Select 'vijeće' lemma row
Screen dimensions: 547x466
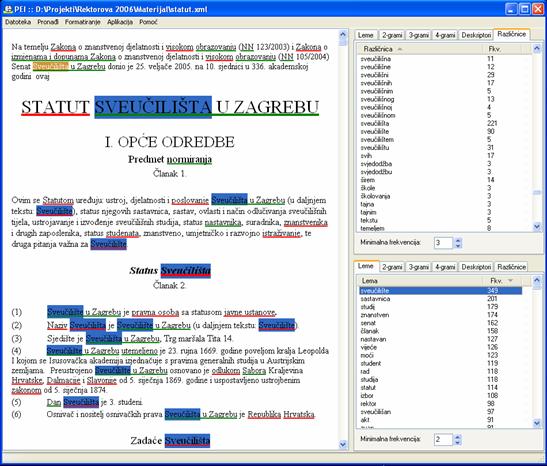click(x=441, y=347)
